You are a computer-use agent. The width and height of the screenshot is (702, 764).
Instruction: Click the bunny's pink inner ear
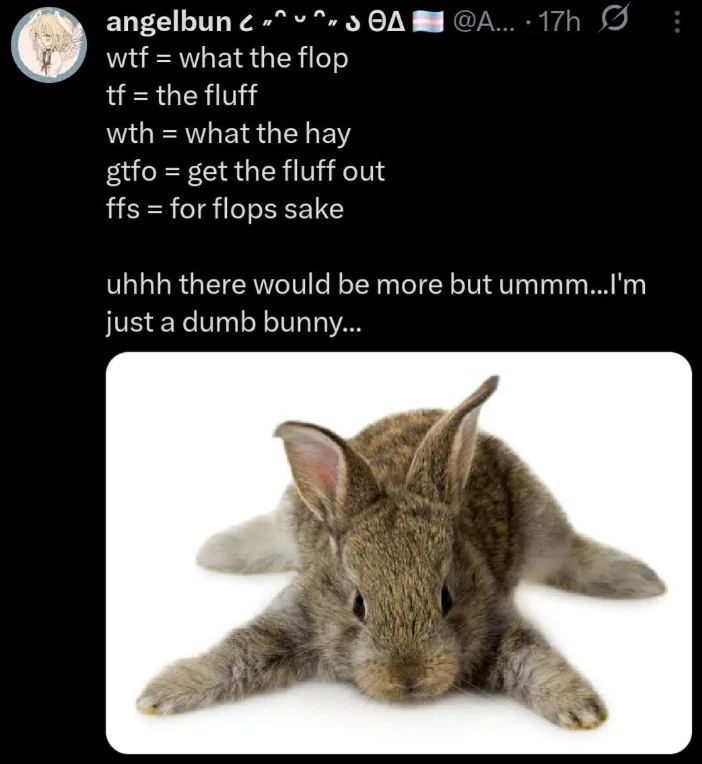pyautogui.click(x=313, y=462)
